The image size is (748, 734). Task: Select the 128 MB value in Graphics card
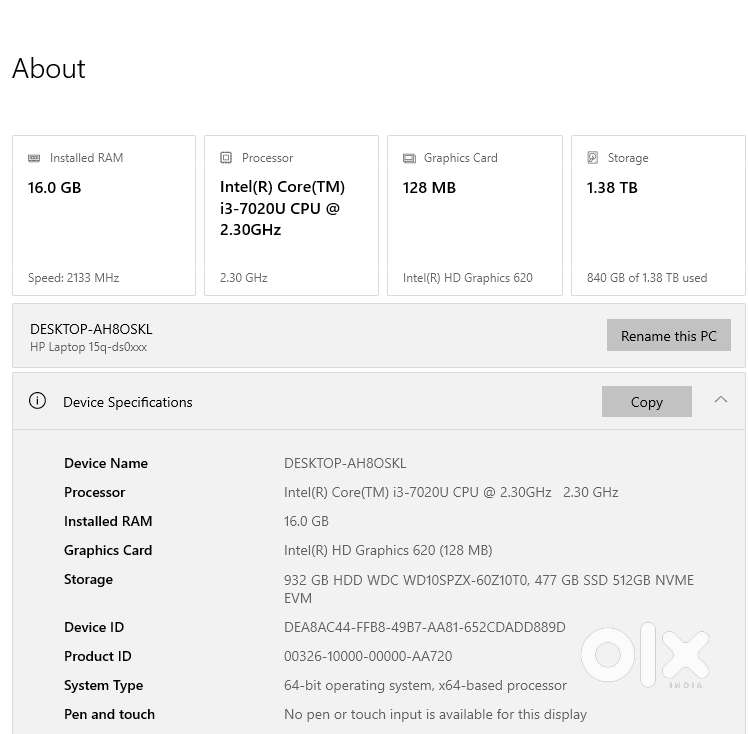pyautogui.click(x=429, y=187)
